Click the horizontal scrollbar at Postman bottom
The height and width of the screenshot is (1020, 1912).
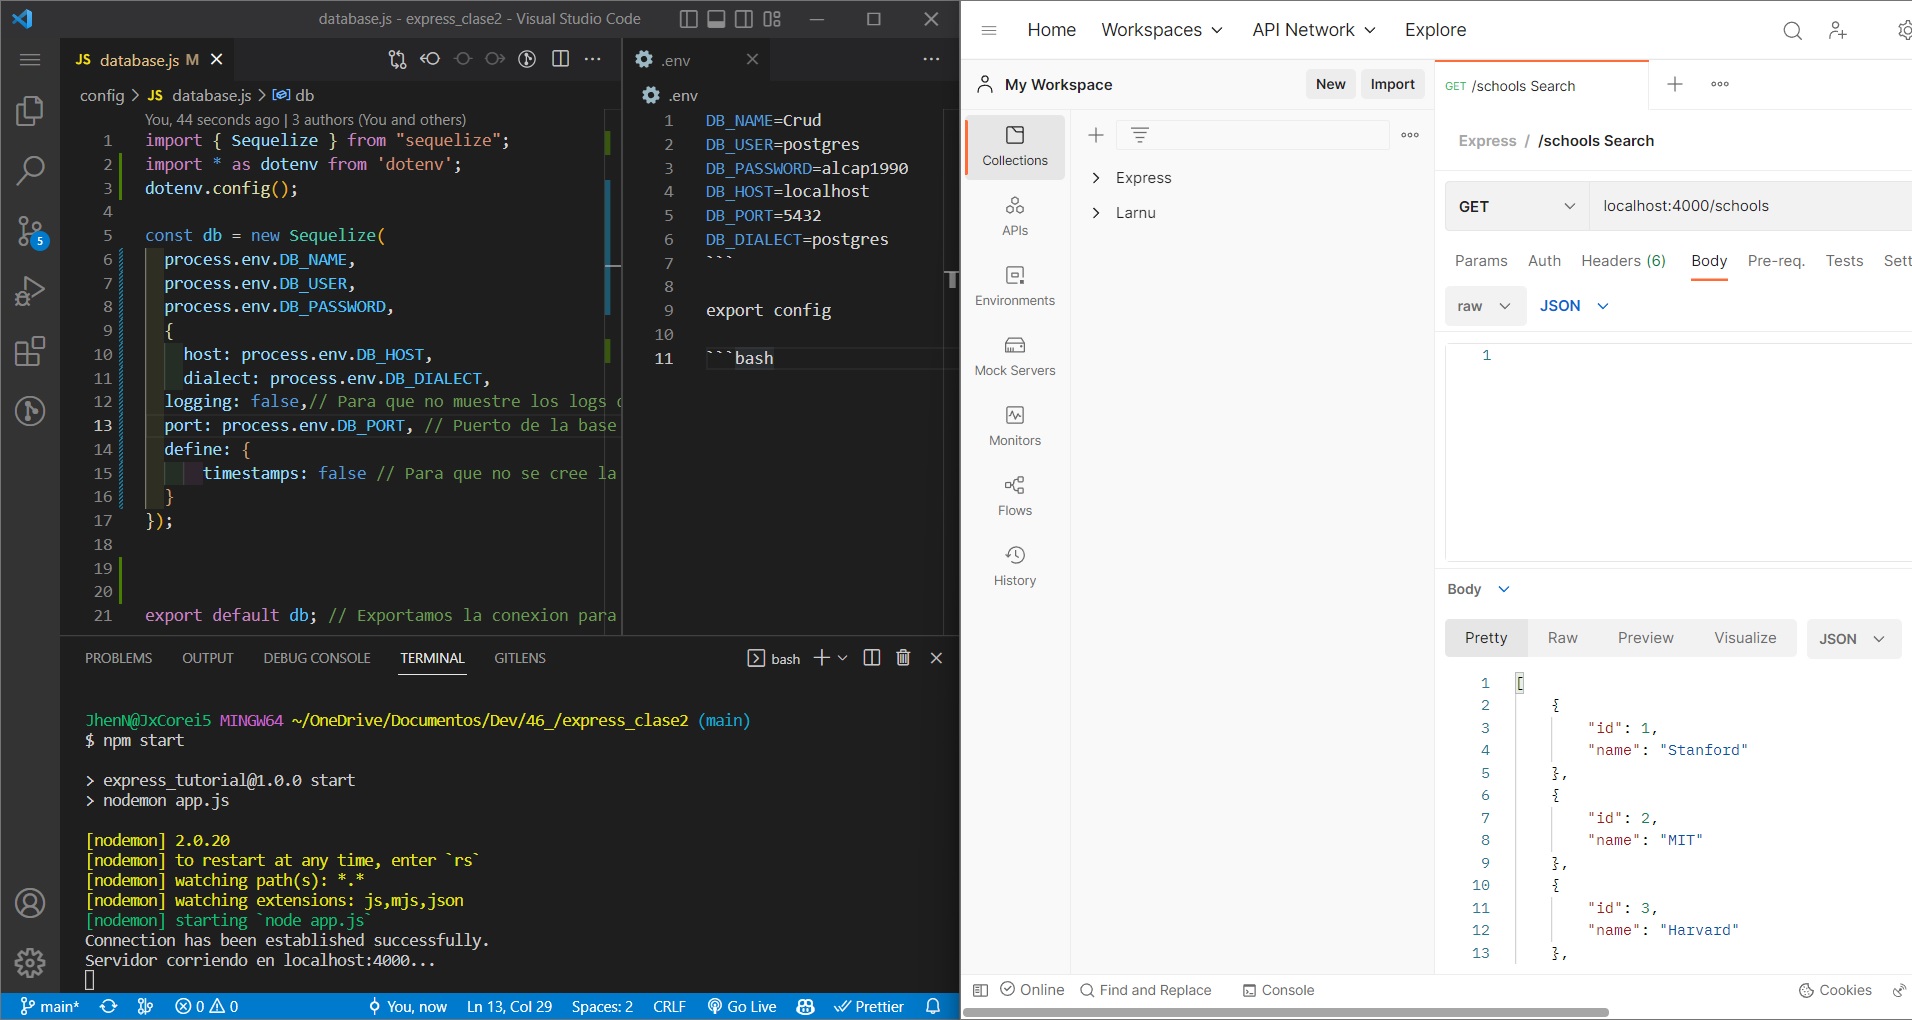(x=1285, y=1012)
